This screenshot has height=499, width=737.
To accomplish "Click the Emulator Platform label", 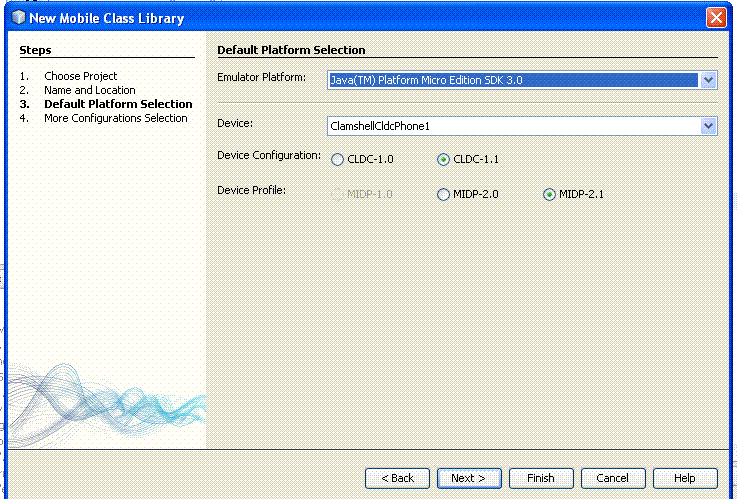I will click(261, 78).
